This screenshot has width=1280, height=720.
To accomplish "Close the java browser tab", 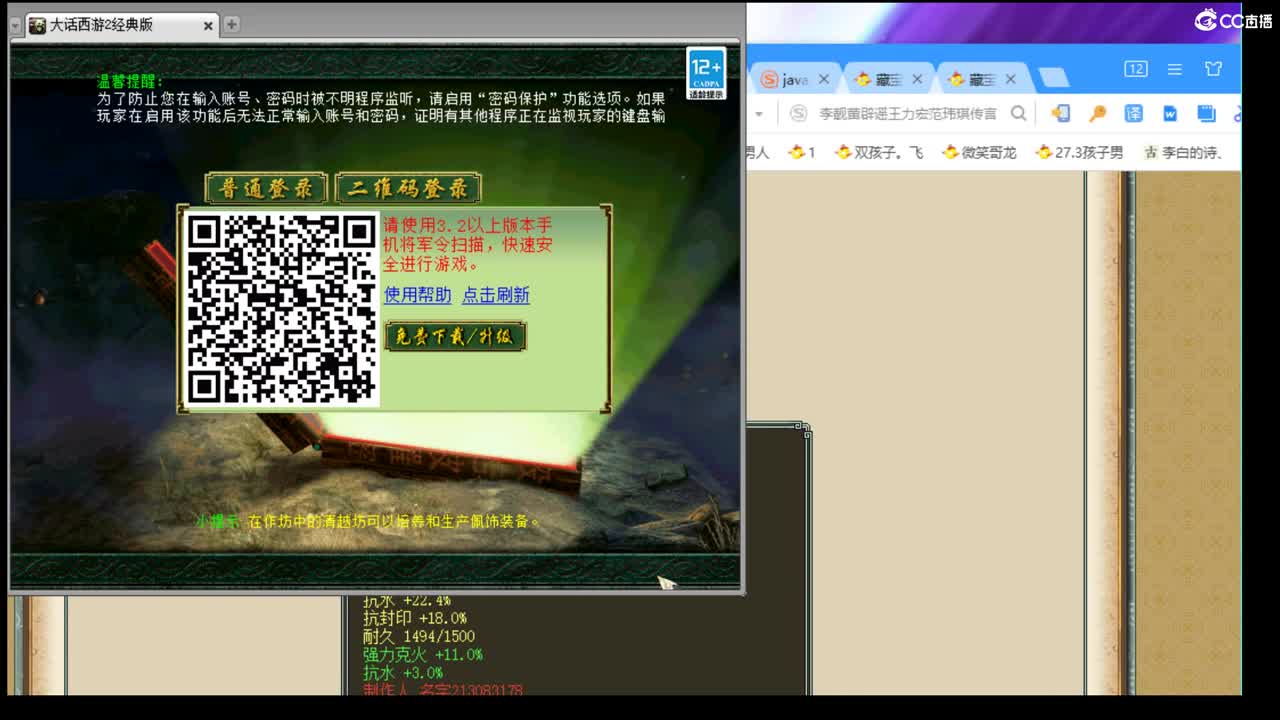I will pyautogui.click(x=824, y=79).
